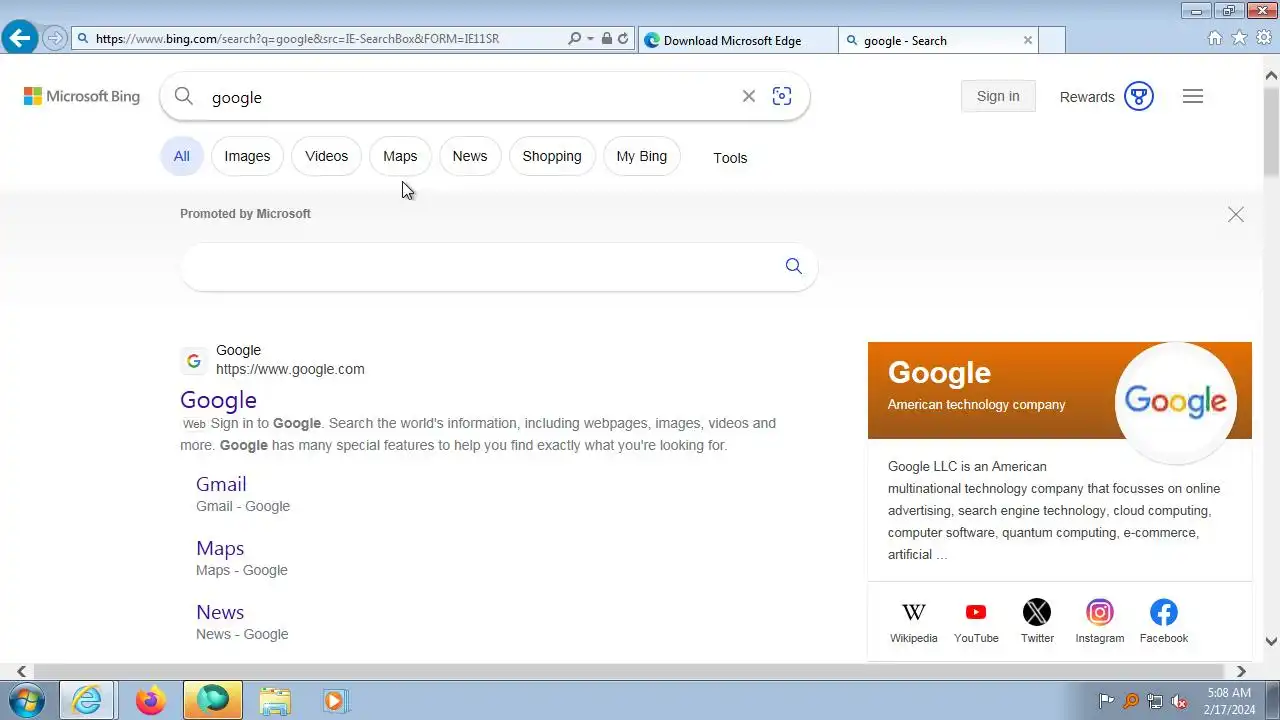This screenshot has width=1280, height=720.
Task: Click the Sign in button
Action: coord(998,96)
